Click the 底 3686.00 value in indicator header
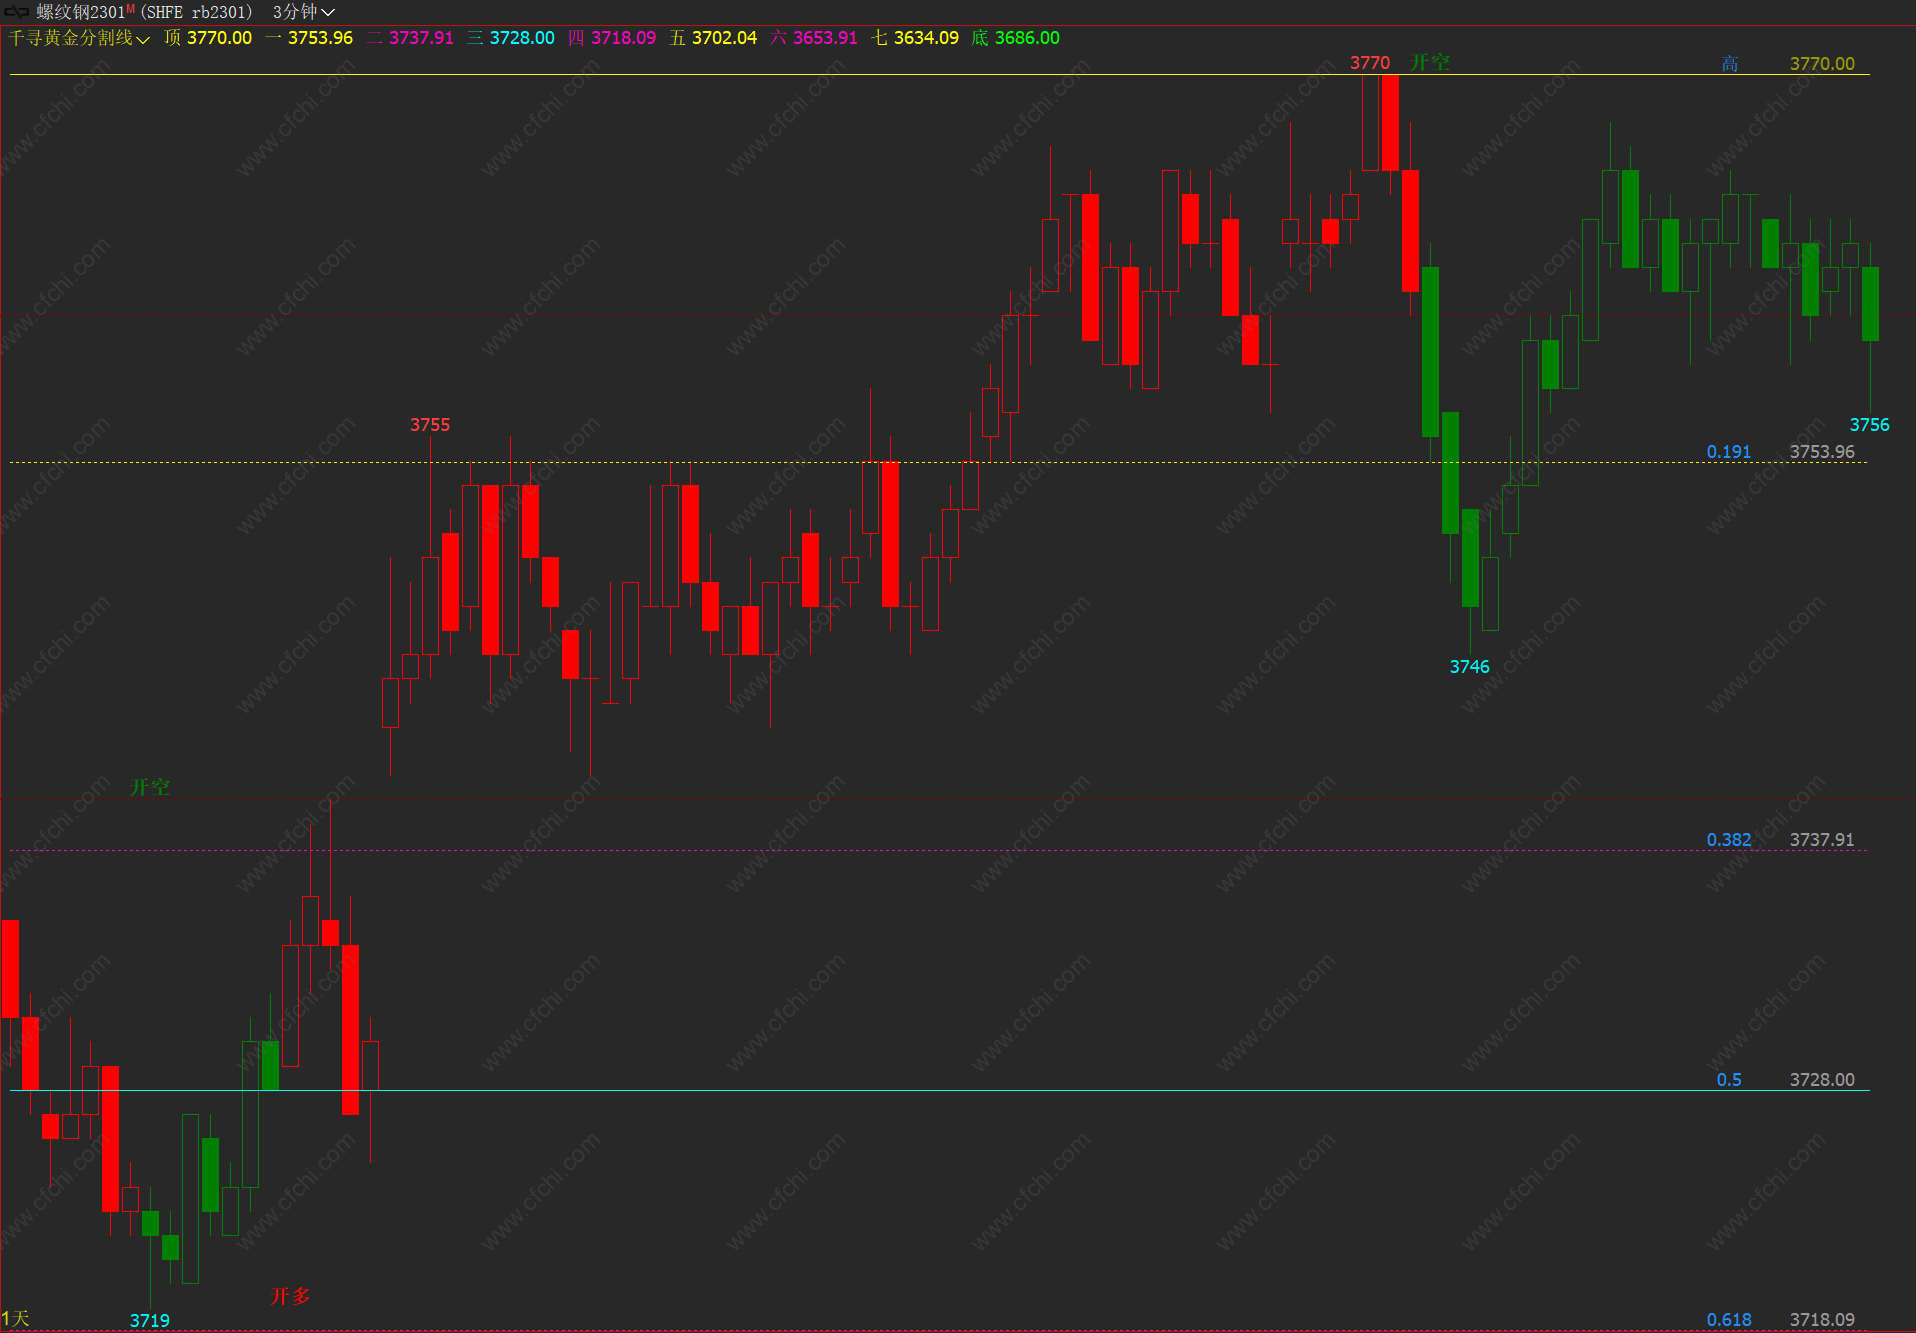Viewport: 1916px width, 1333px height. point(1016,38)
